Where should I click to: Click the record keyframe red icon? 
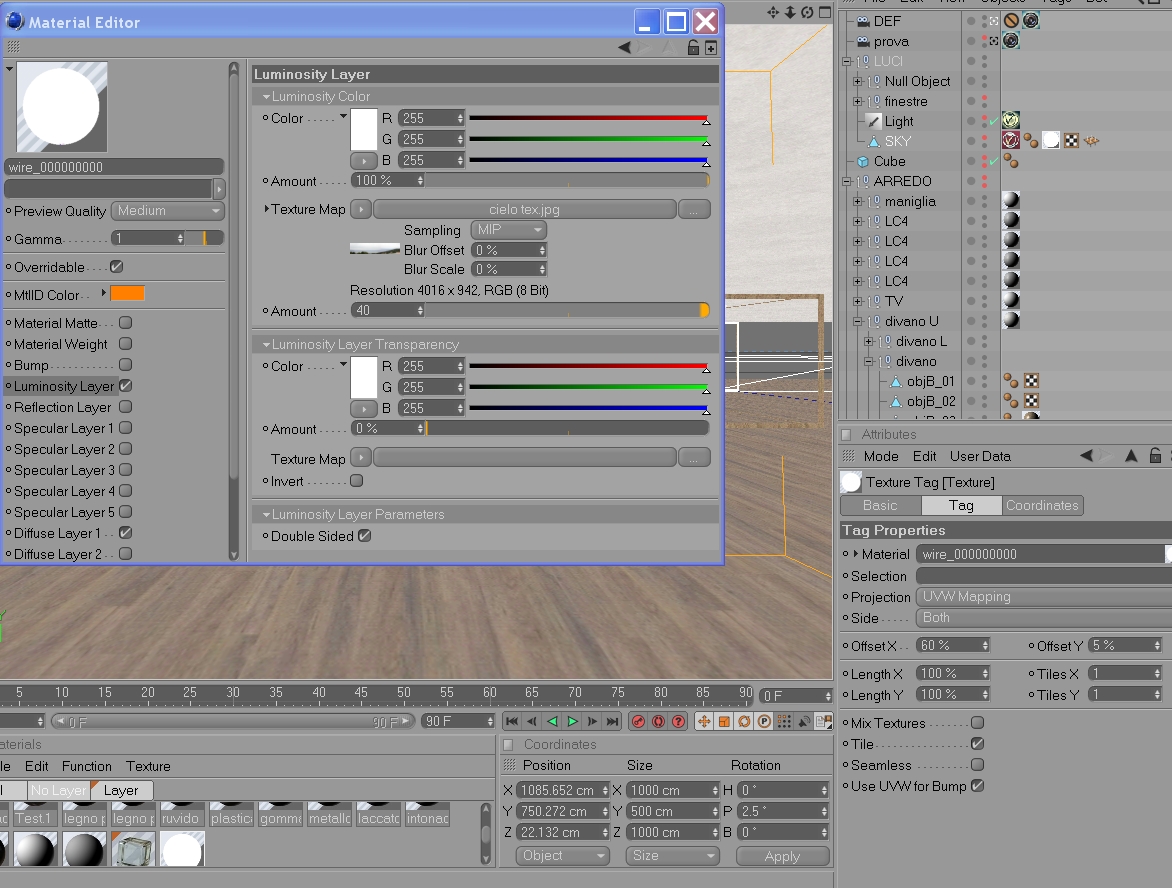[x=638, y=721]
